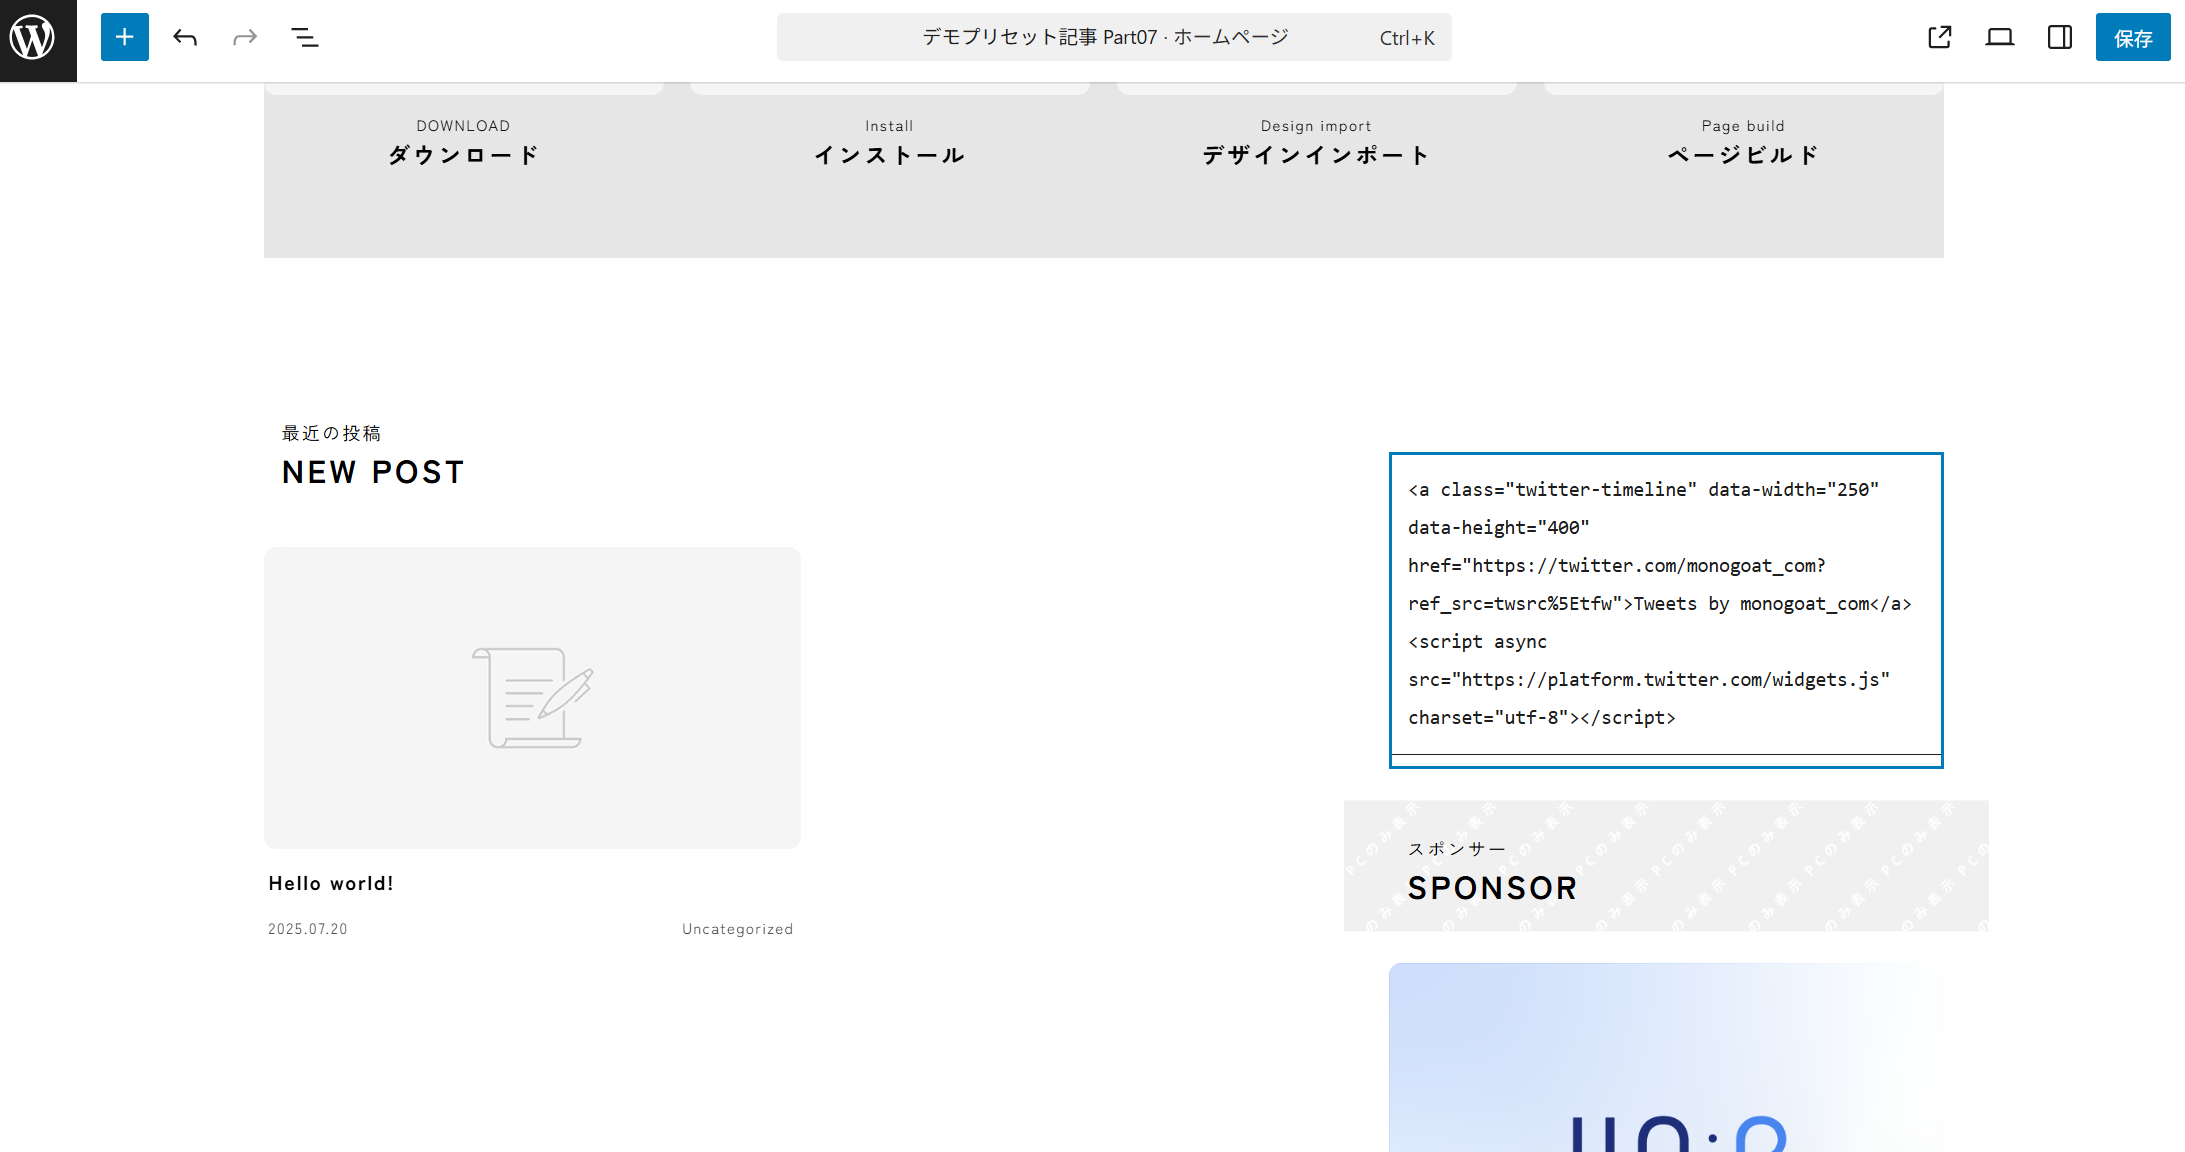Viewport: 2185px width, 1152px height.
Task: Select the NEW POST heading
Action: tap(373, 472)
